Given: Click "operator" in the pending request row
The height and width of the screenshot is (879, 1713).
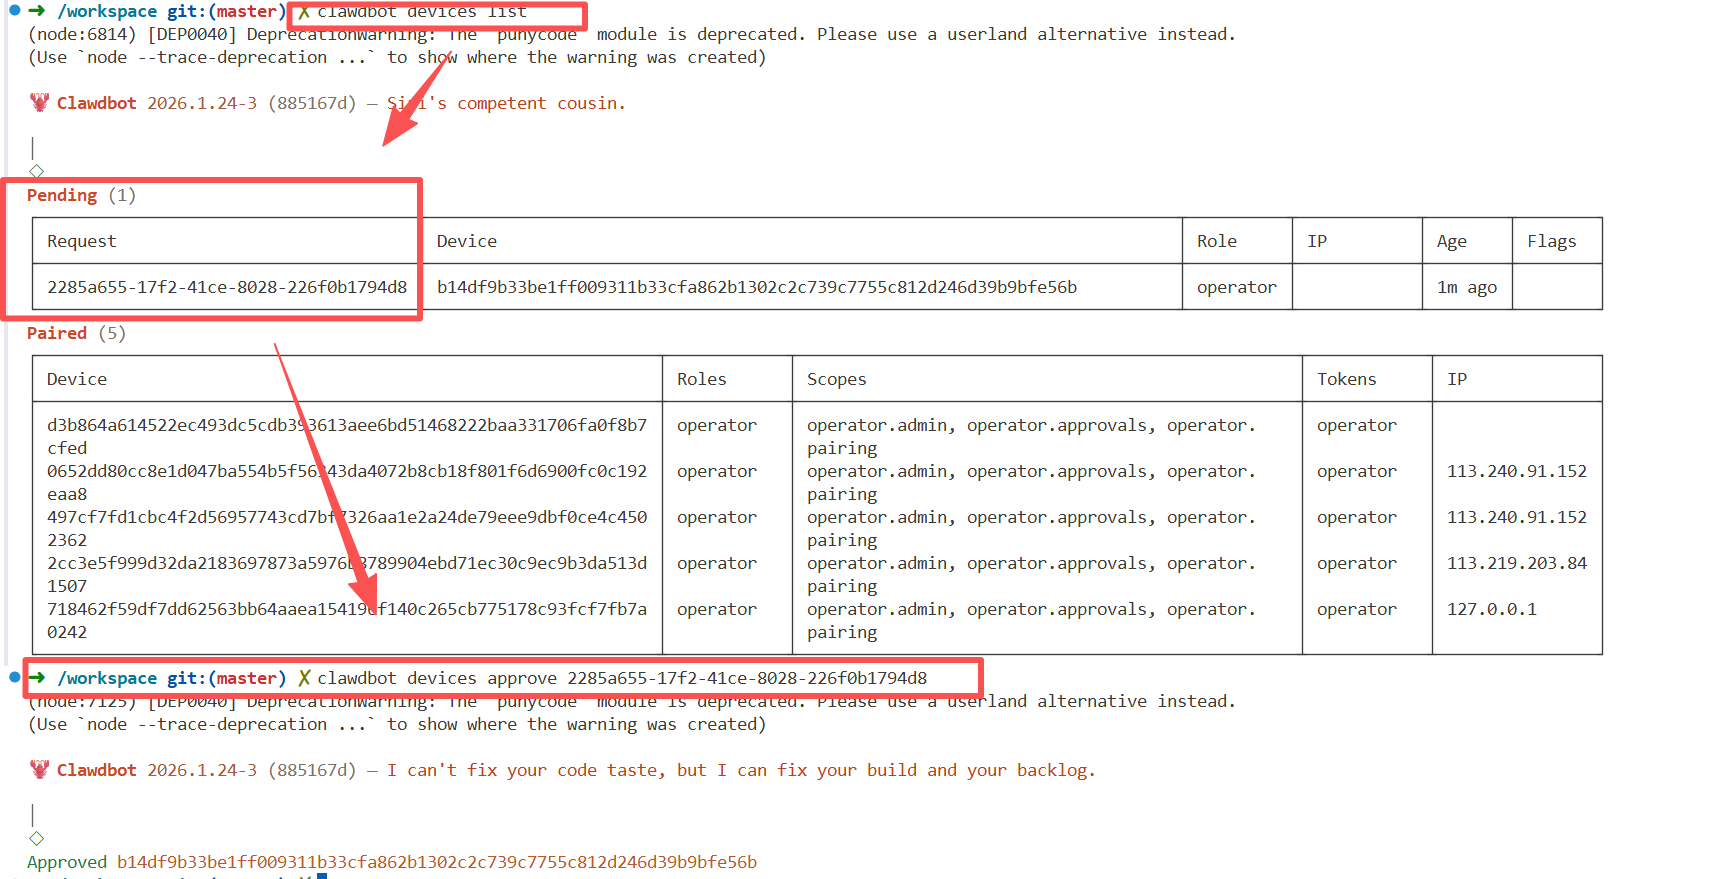Looking at the screenshot, I should coord(1237,287).
